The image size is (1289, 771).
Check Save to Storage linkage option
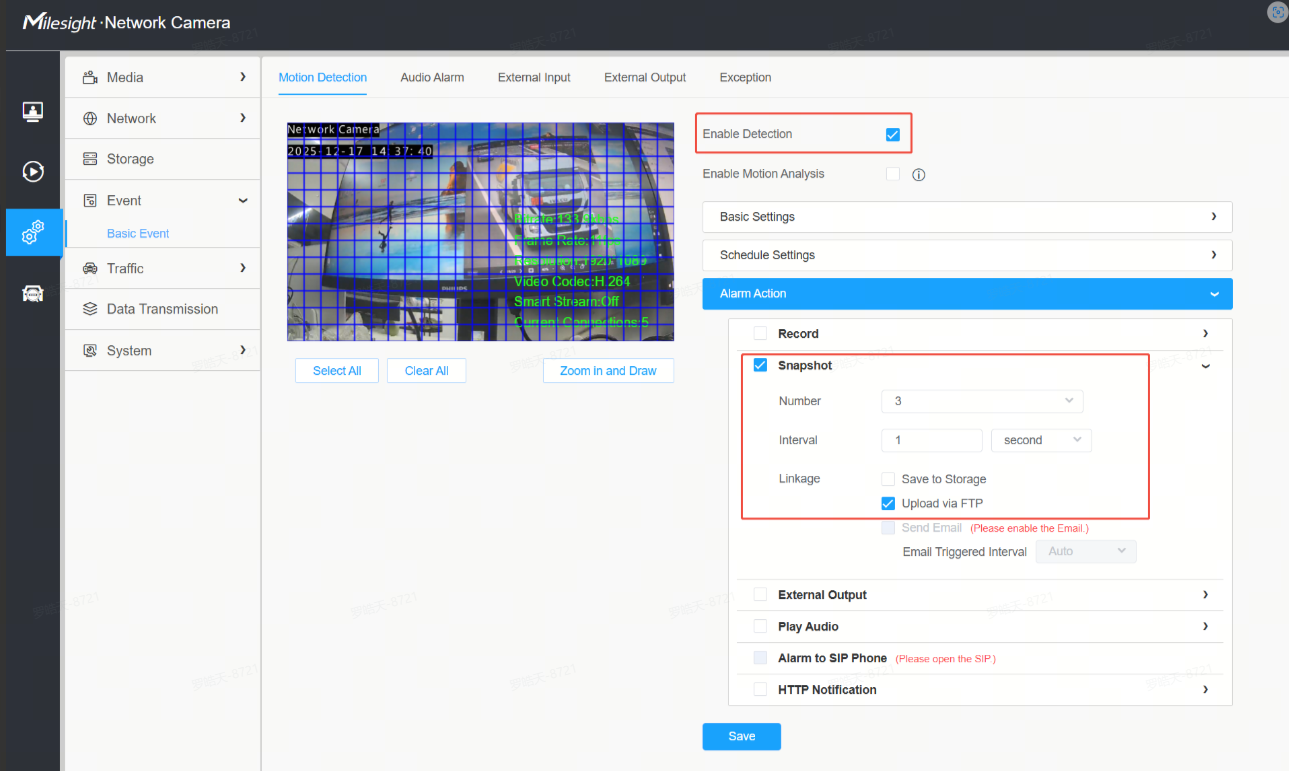[888, 479]
